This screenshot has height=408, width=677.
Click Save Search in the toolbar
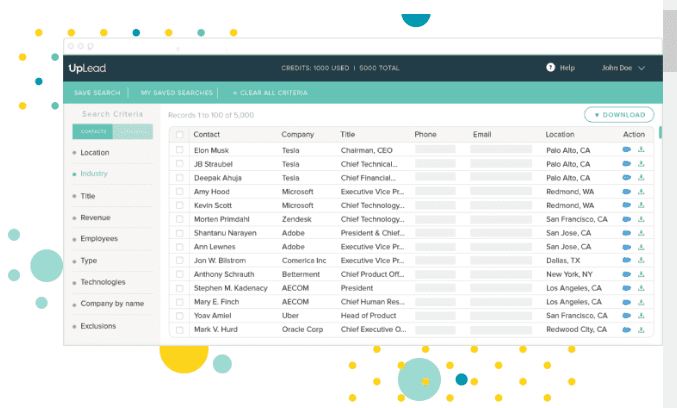tap(97, 93)
